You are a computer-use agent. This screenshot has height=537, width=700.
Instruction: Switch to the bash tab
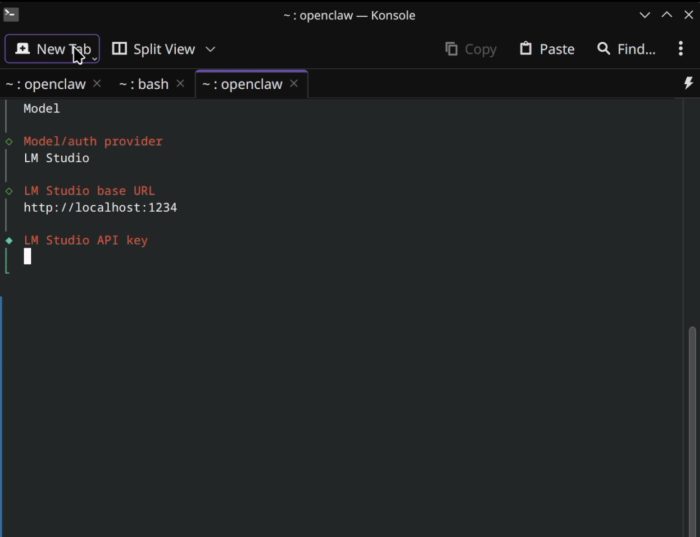tap(144, 84)
